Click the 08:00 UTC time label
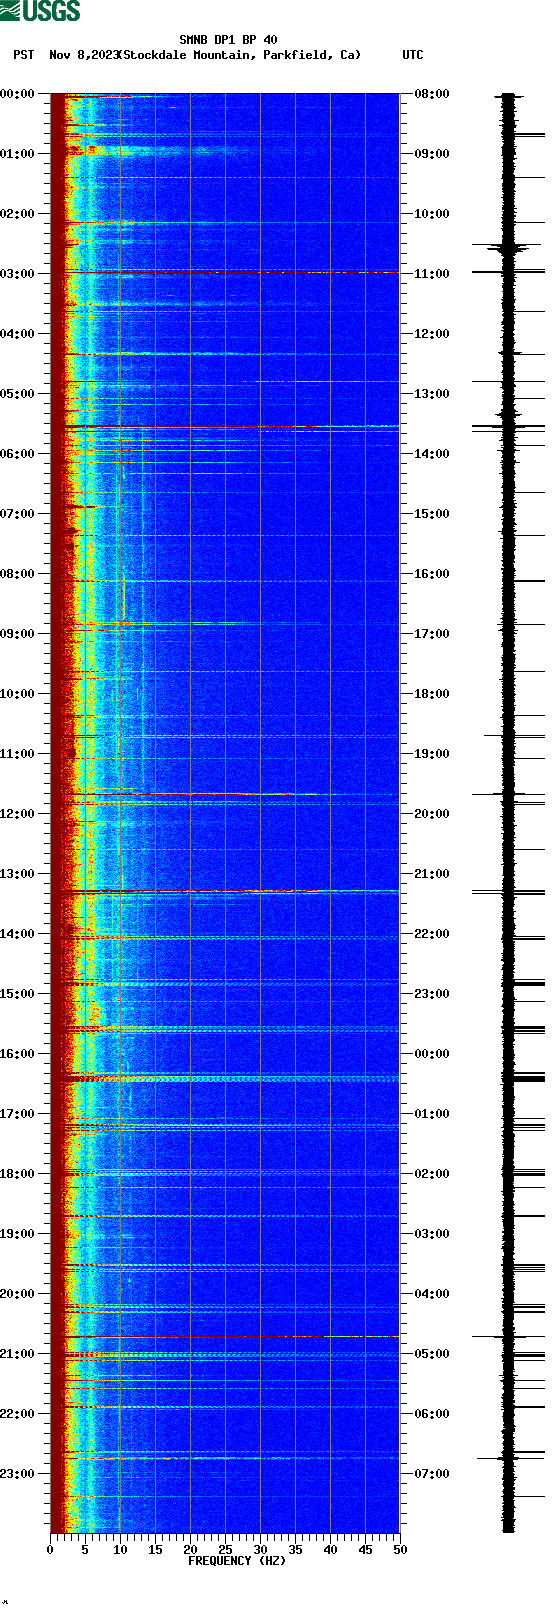 [431, 94]
